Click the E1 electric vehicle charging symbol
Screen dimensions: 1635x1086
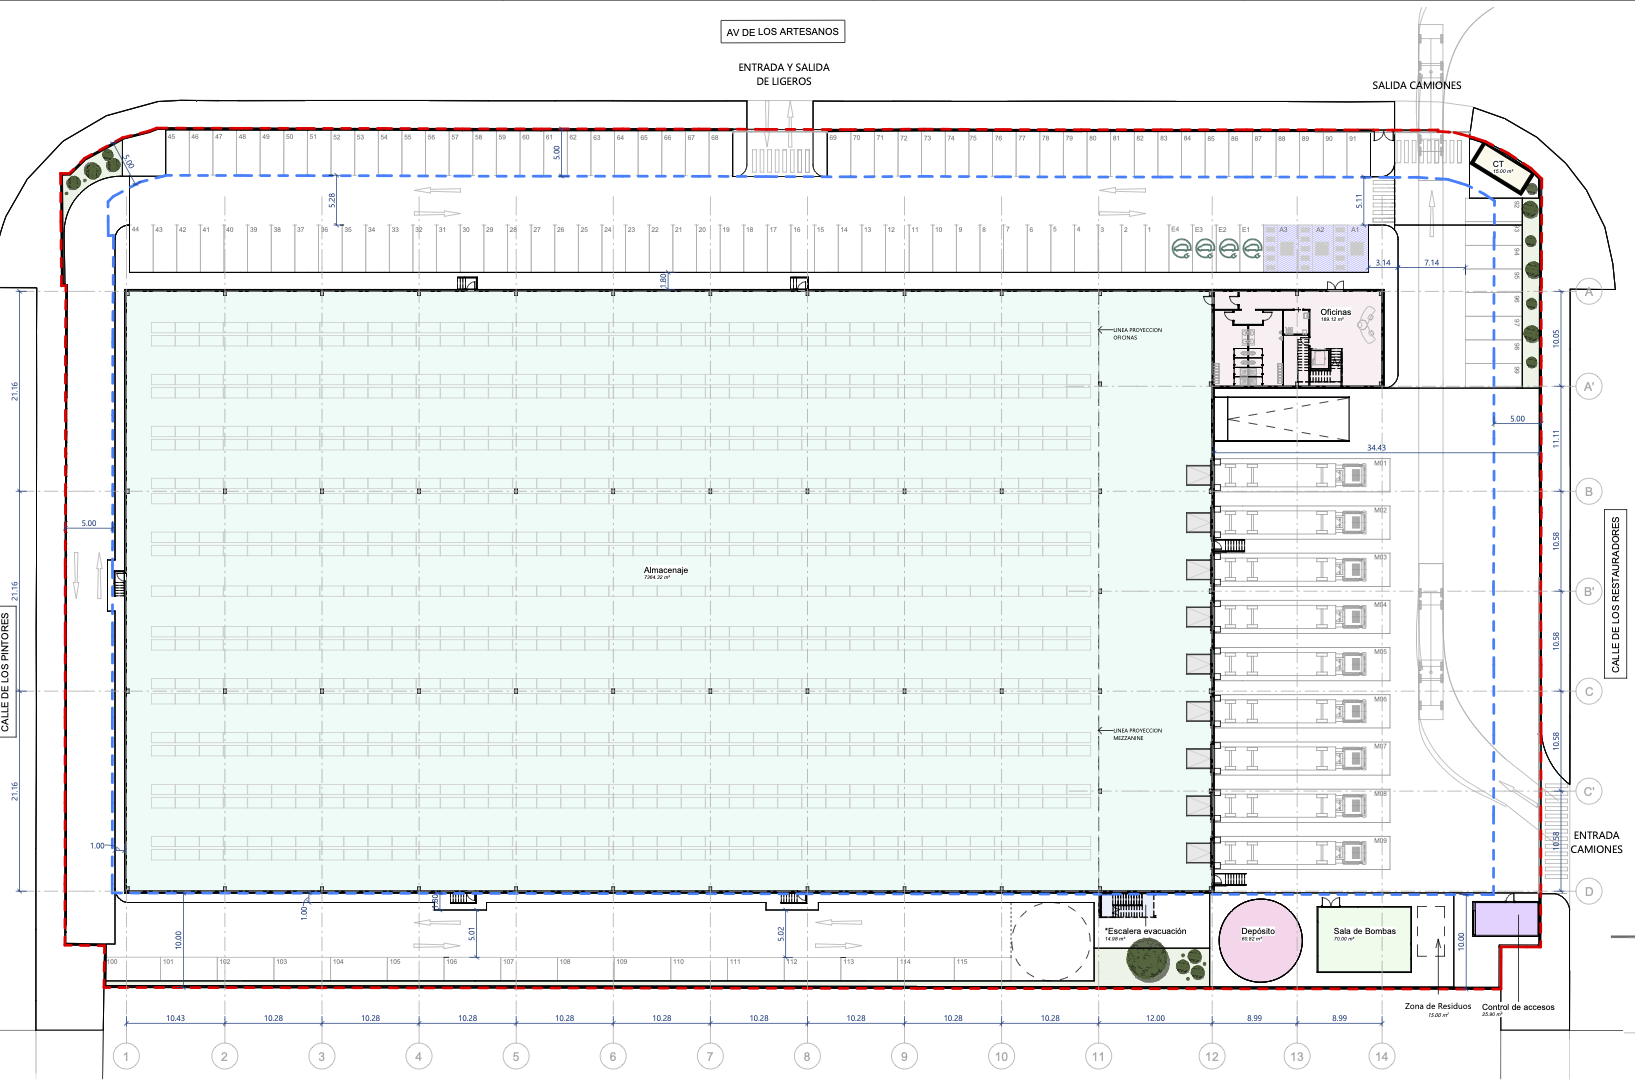[x=1252, y=249]
